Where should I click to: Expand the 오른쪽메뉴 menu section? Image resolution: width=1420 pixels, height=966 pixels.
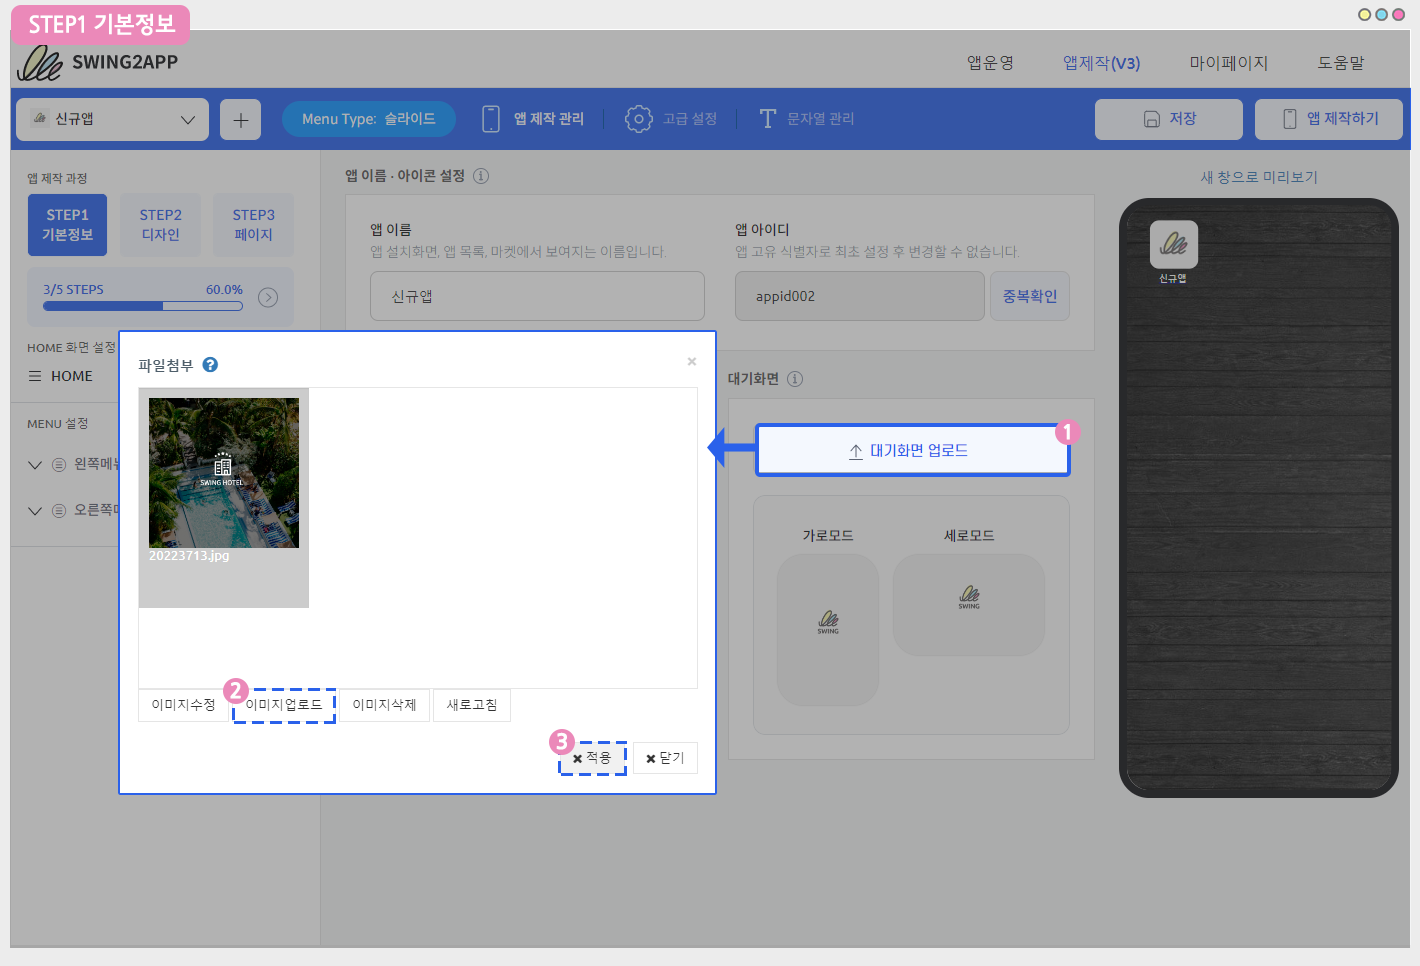(x=35, y=511)
